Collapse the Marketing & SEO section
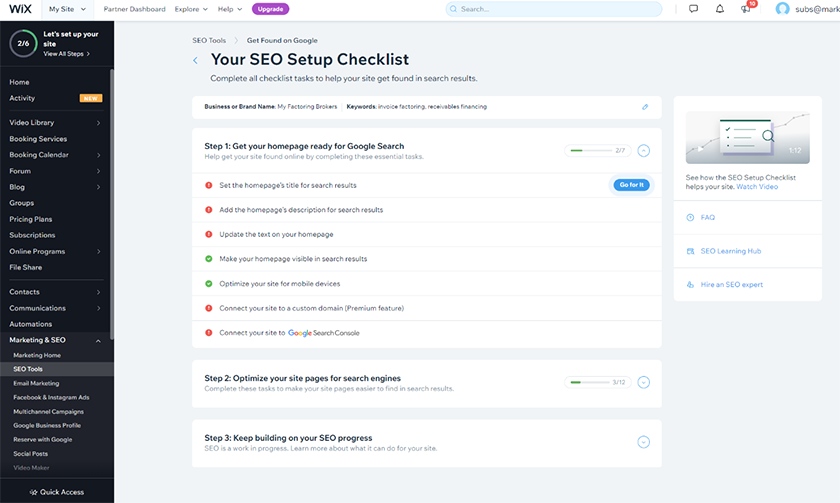The width and height of the screenshot is (840, 503). 98,341
